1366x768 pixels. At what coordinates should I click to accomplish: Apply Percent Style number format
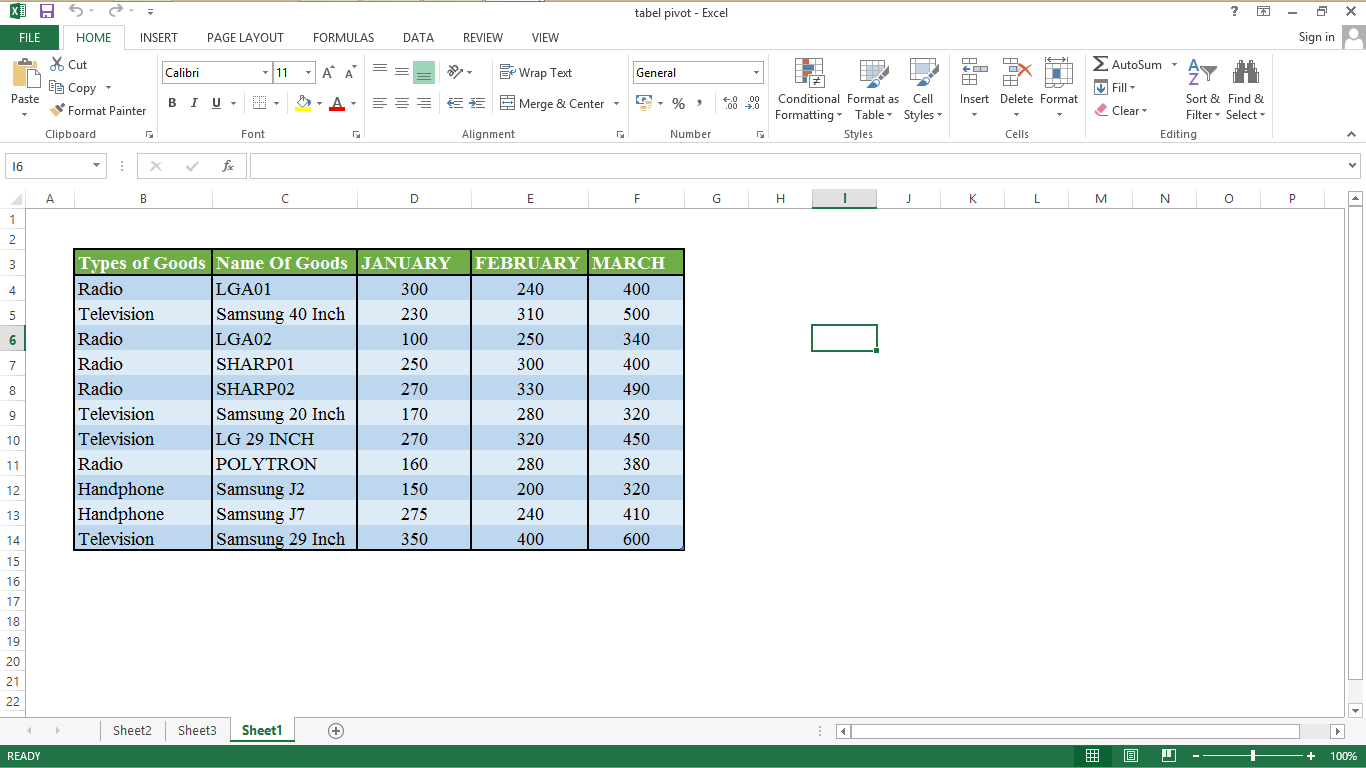click(x=678, y=103)
